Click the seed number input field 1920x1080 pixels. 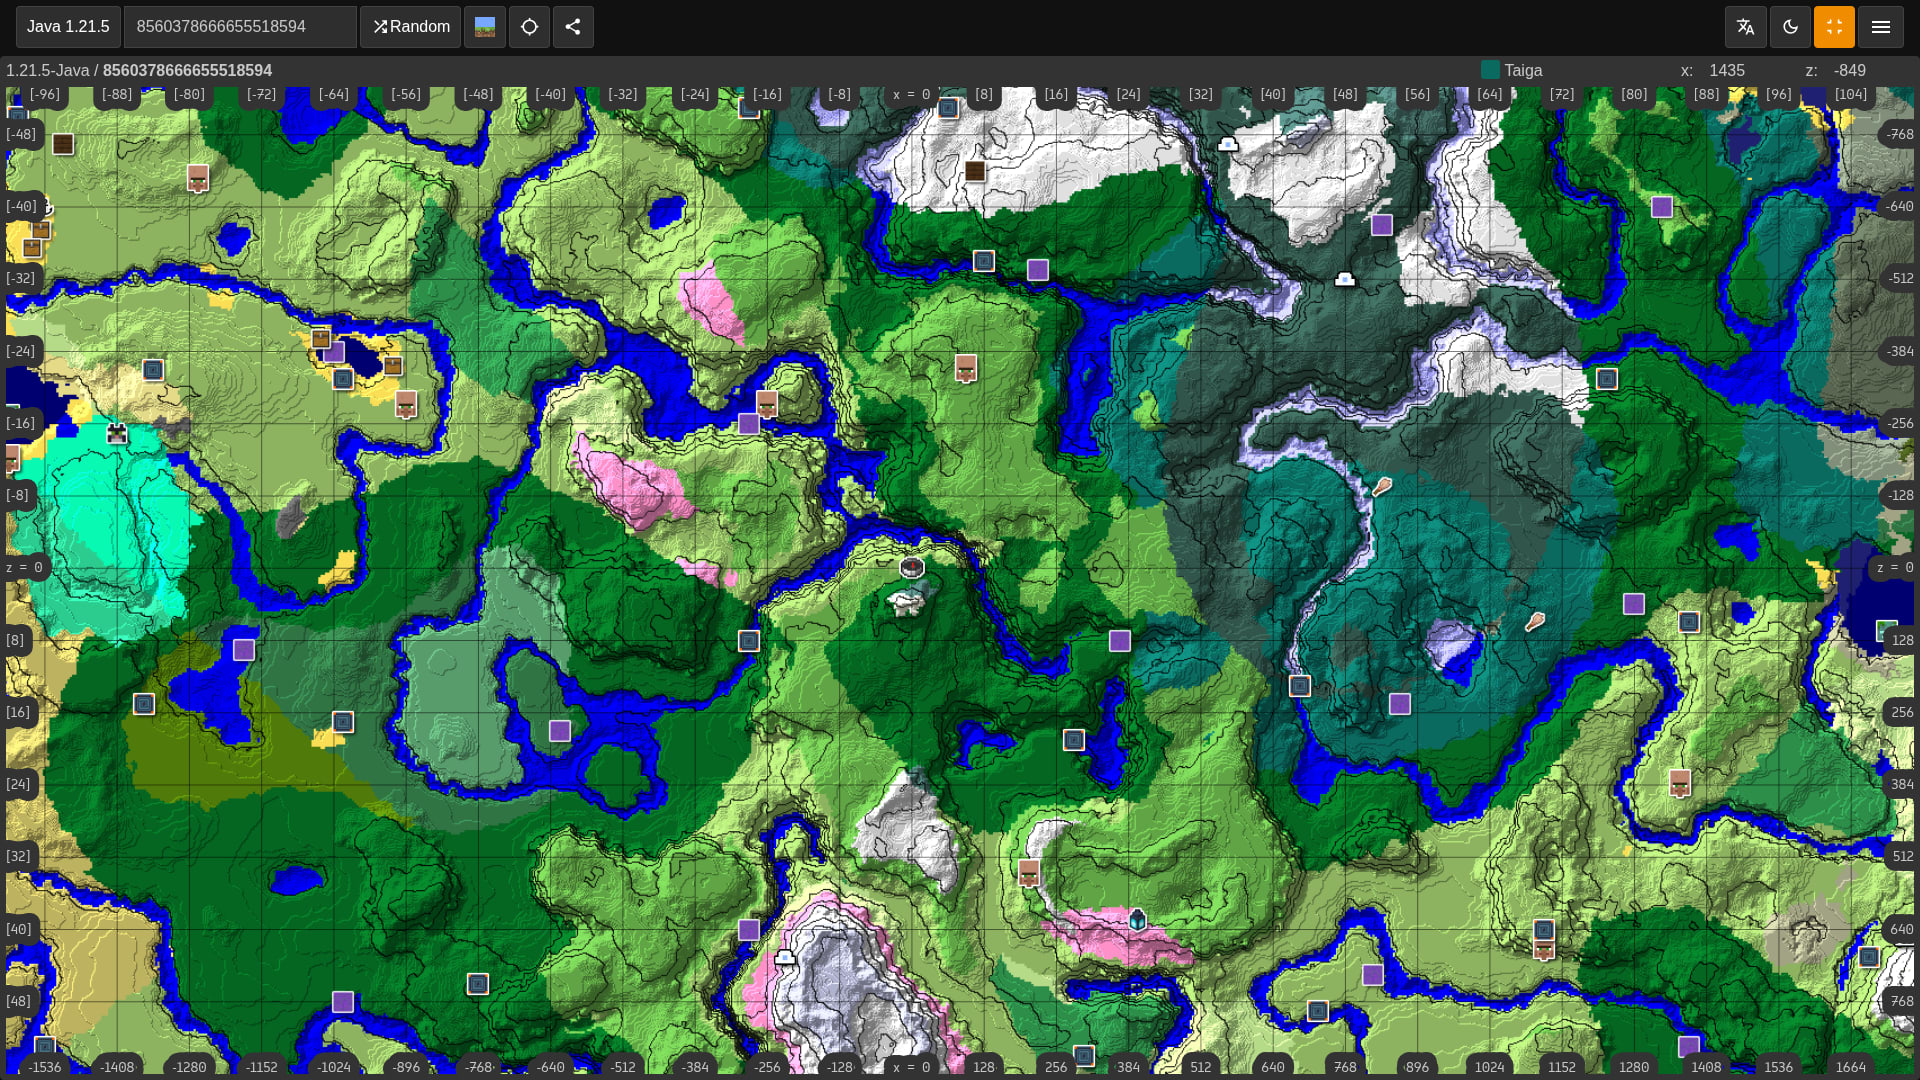point(240,27)
